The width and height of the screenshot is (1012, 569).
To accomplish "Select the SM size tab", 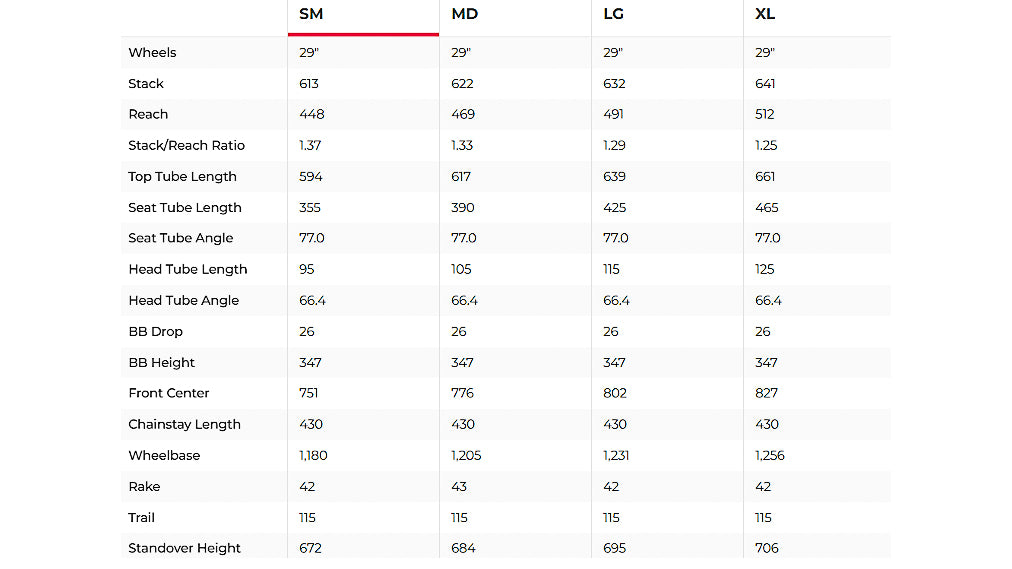I will click(x=311, y=15).
